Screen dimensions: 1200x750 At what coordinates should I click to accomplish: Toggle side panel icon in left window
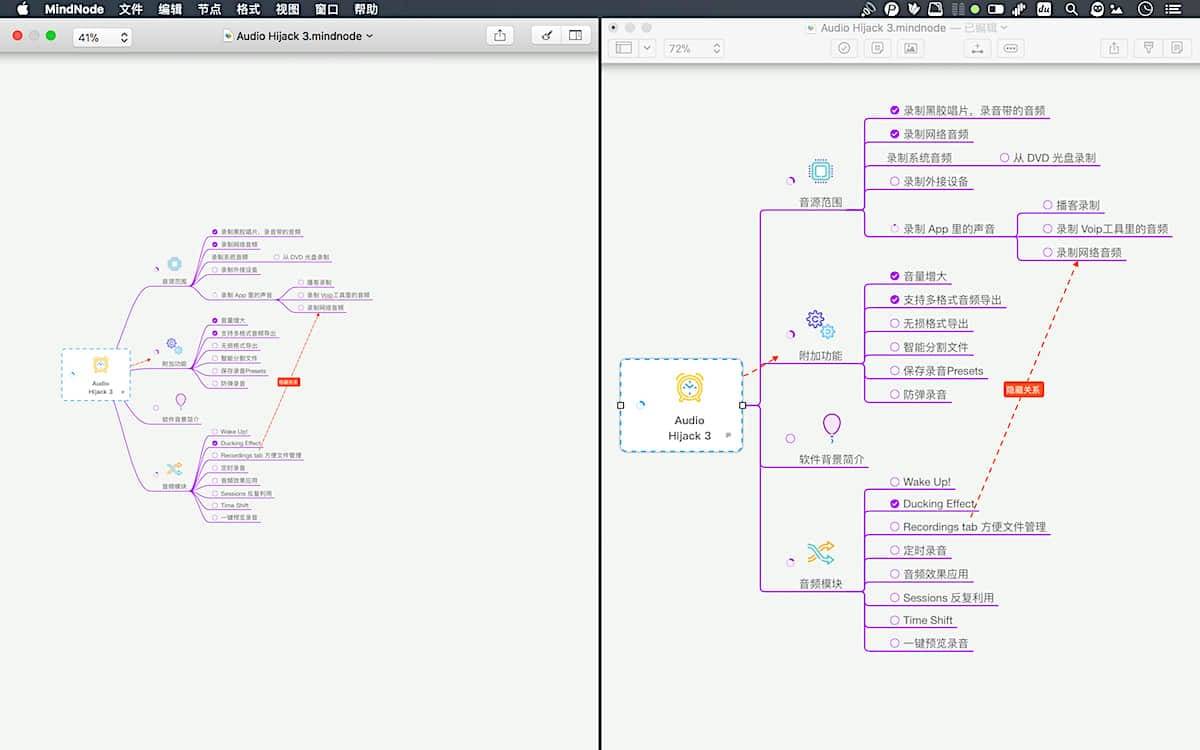575,36
